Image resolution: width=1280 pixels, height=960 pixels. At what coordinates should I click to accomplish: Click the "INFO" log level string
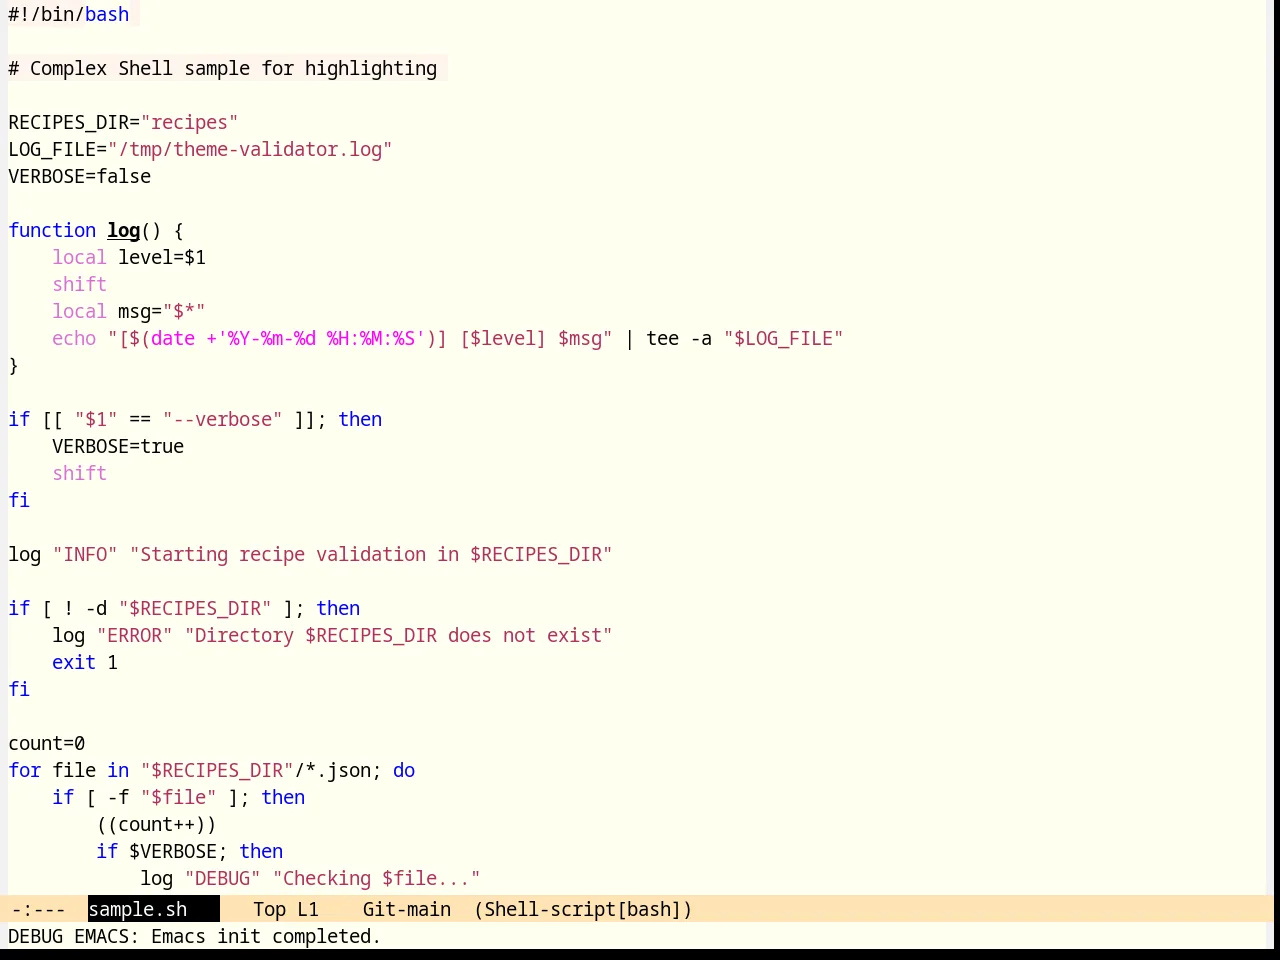[85, 554]
